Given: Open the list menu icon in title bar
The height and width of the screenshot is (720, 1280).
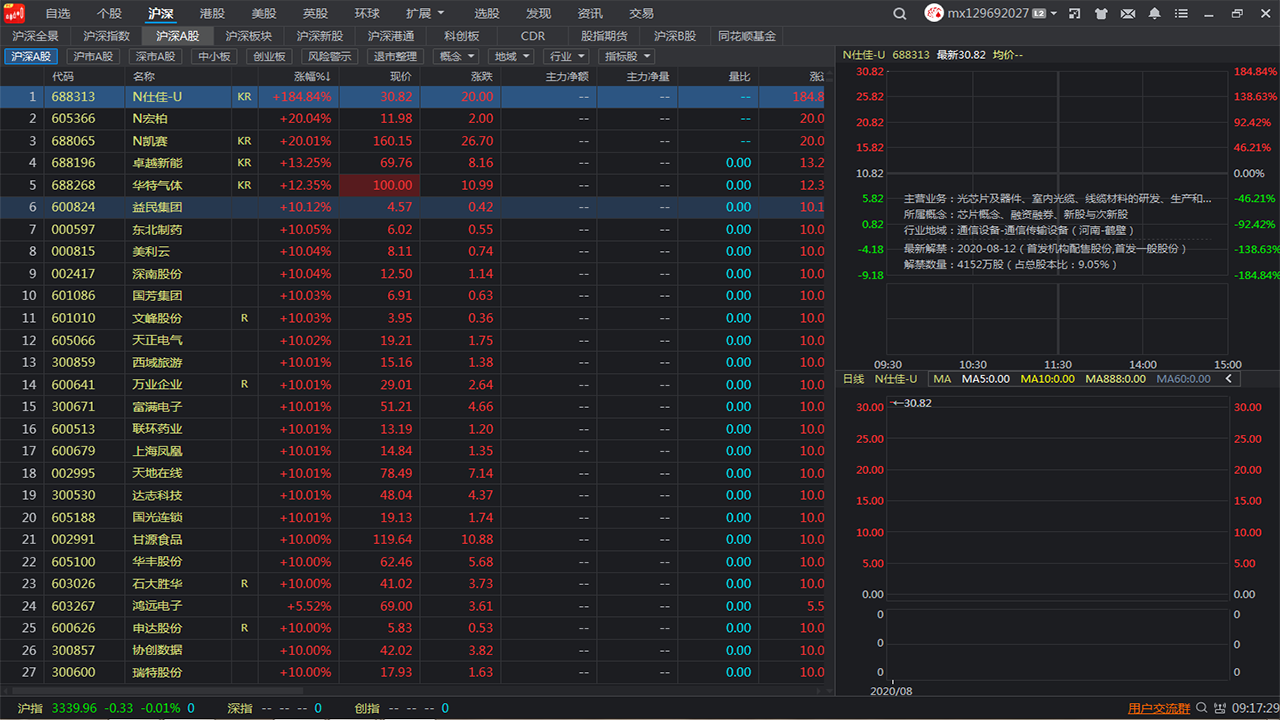Looking at the screenshot, I should [1182, 13].
